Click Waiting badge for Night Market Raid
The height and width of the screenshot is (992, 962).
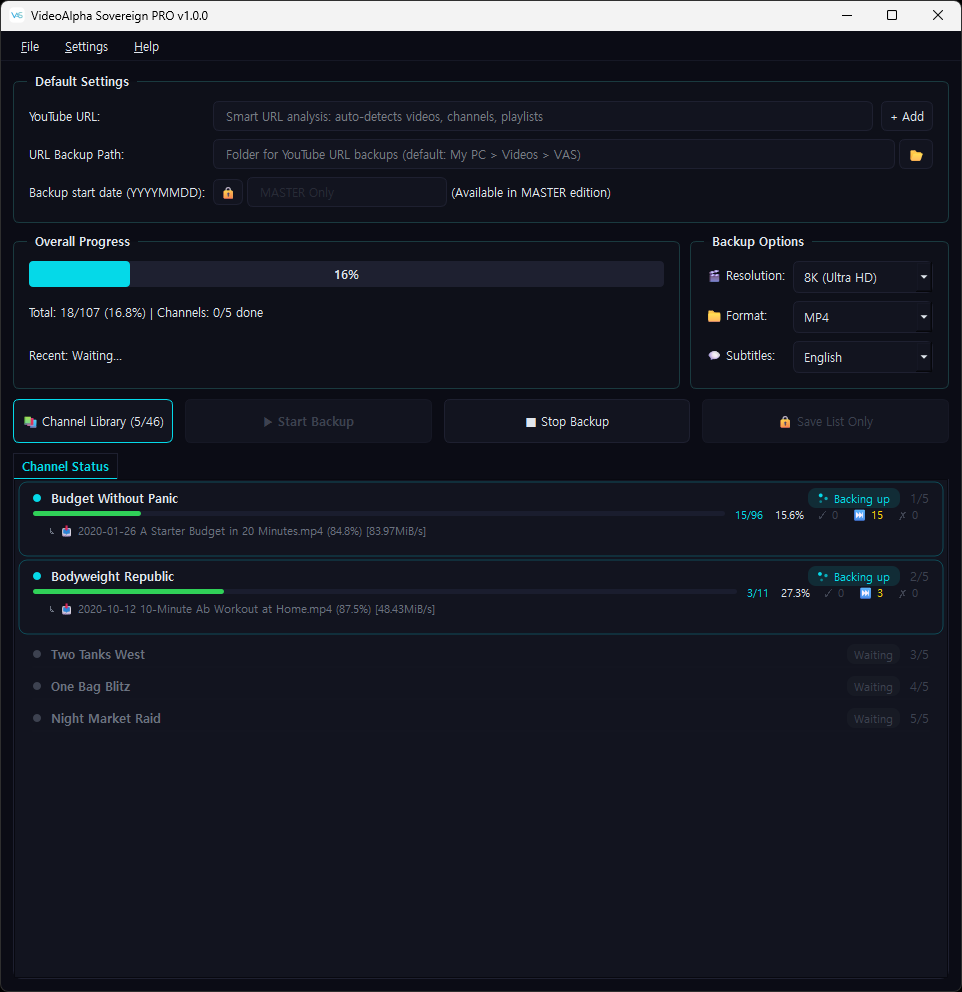coord(873,719)
